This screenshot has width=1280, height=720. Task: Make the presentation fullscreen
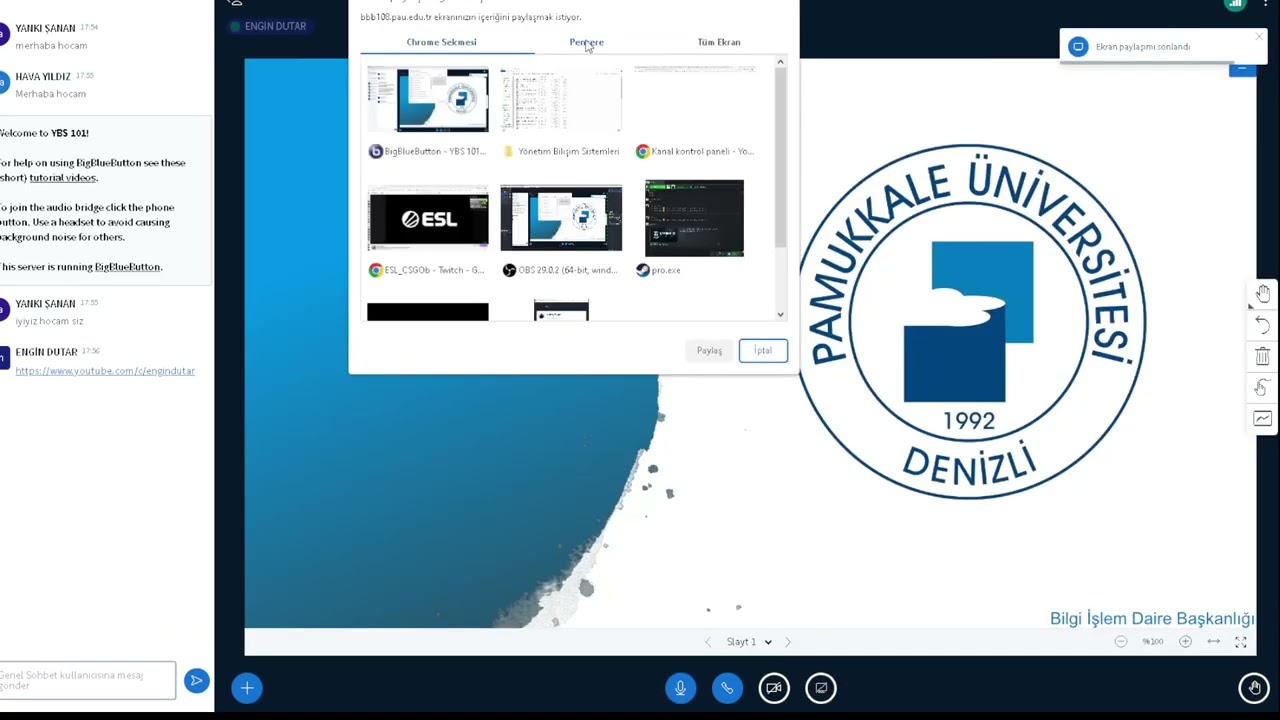[1241, 642]
